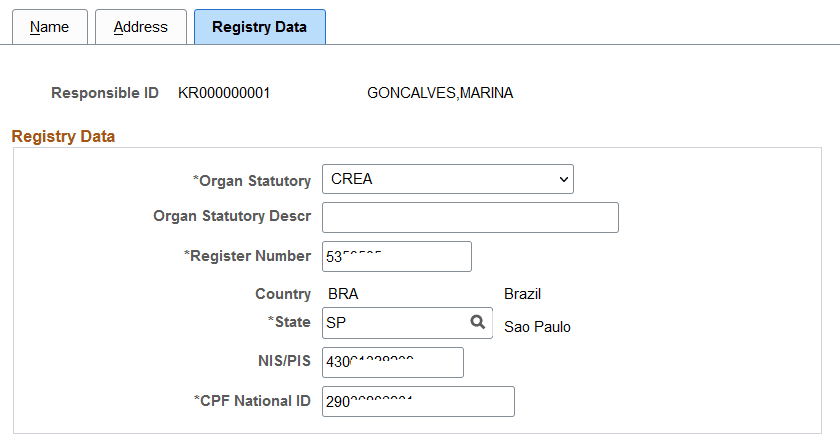The image size is (840, 448).
Task: Click the State lookup magnifier icon
Action: (477, 322)
